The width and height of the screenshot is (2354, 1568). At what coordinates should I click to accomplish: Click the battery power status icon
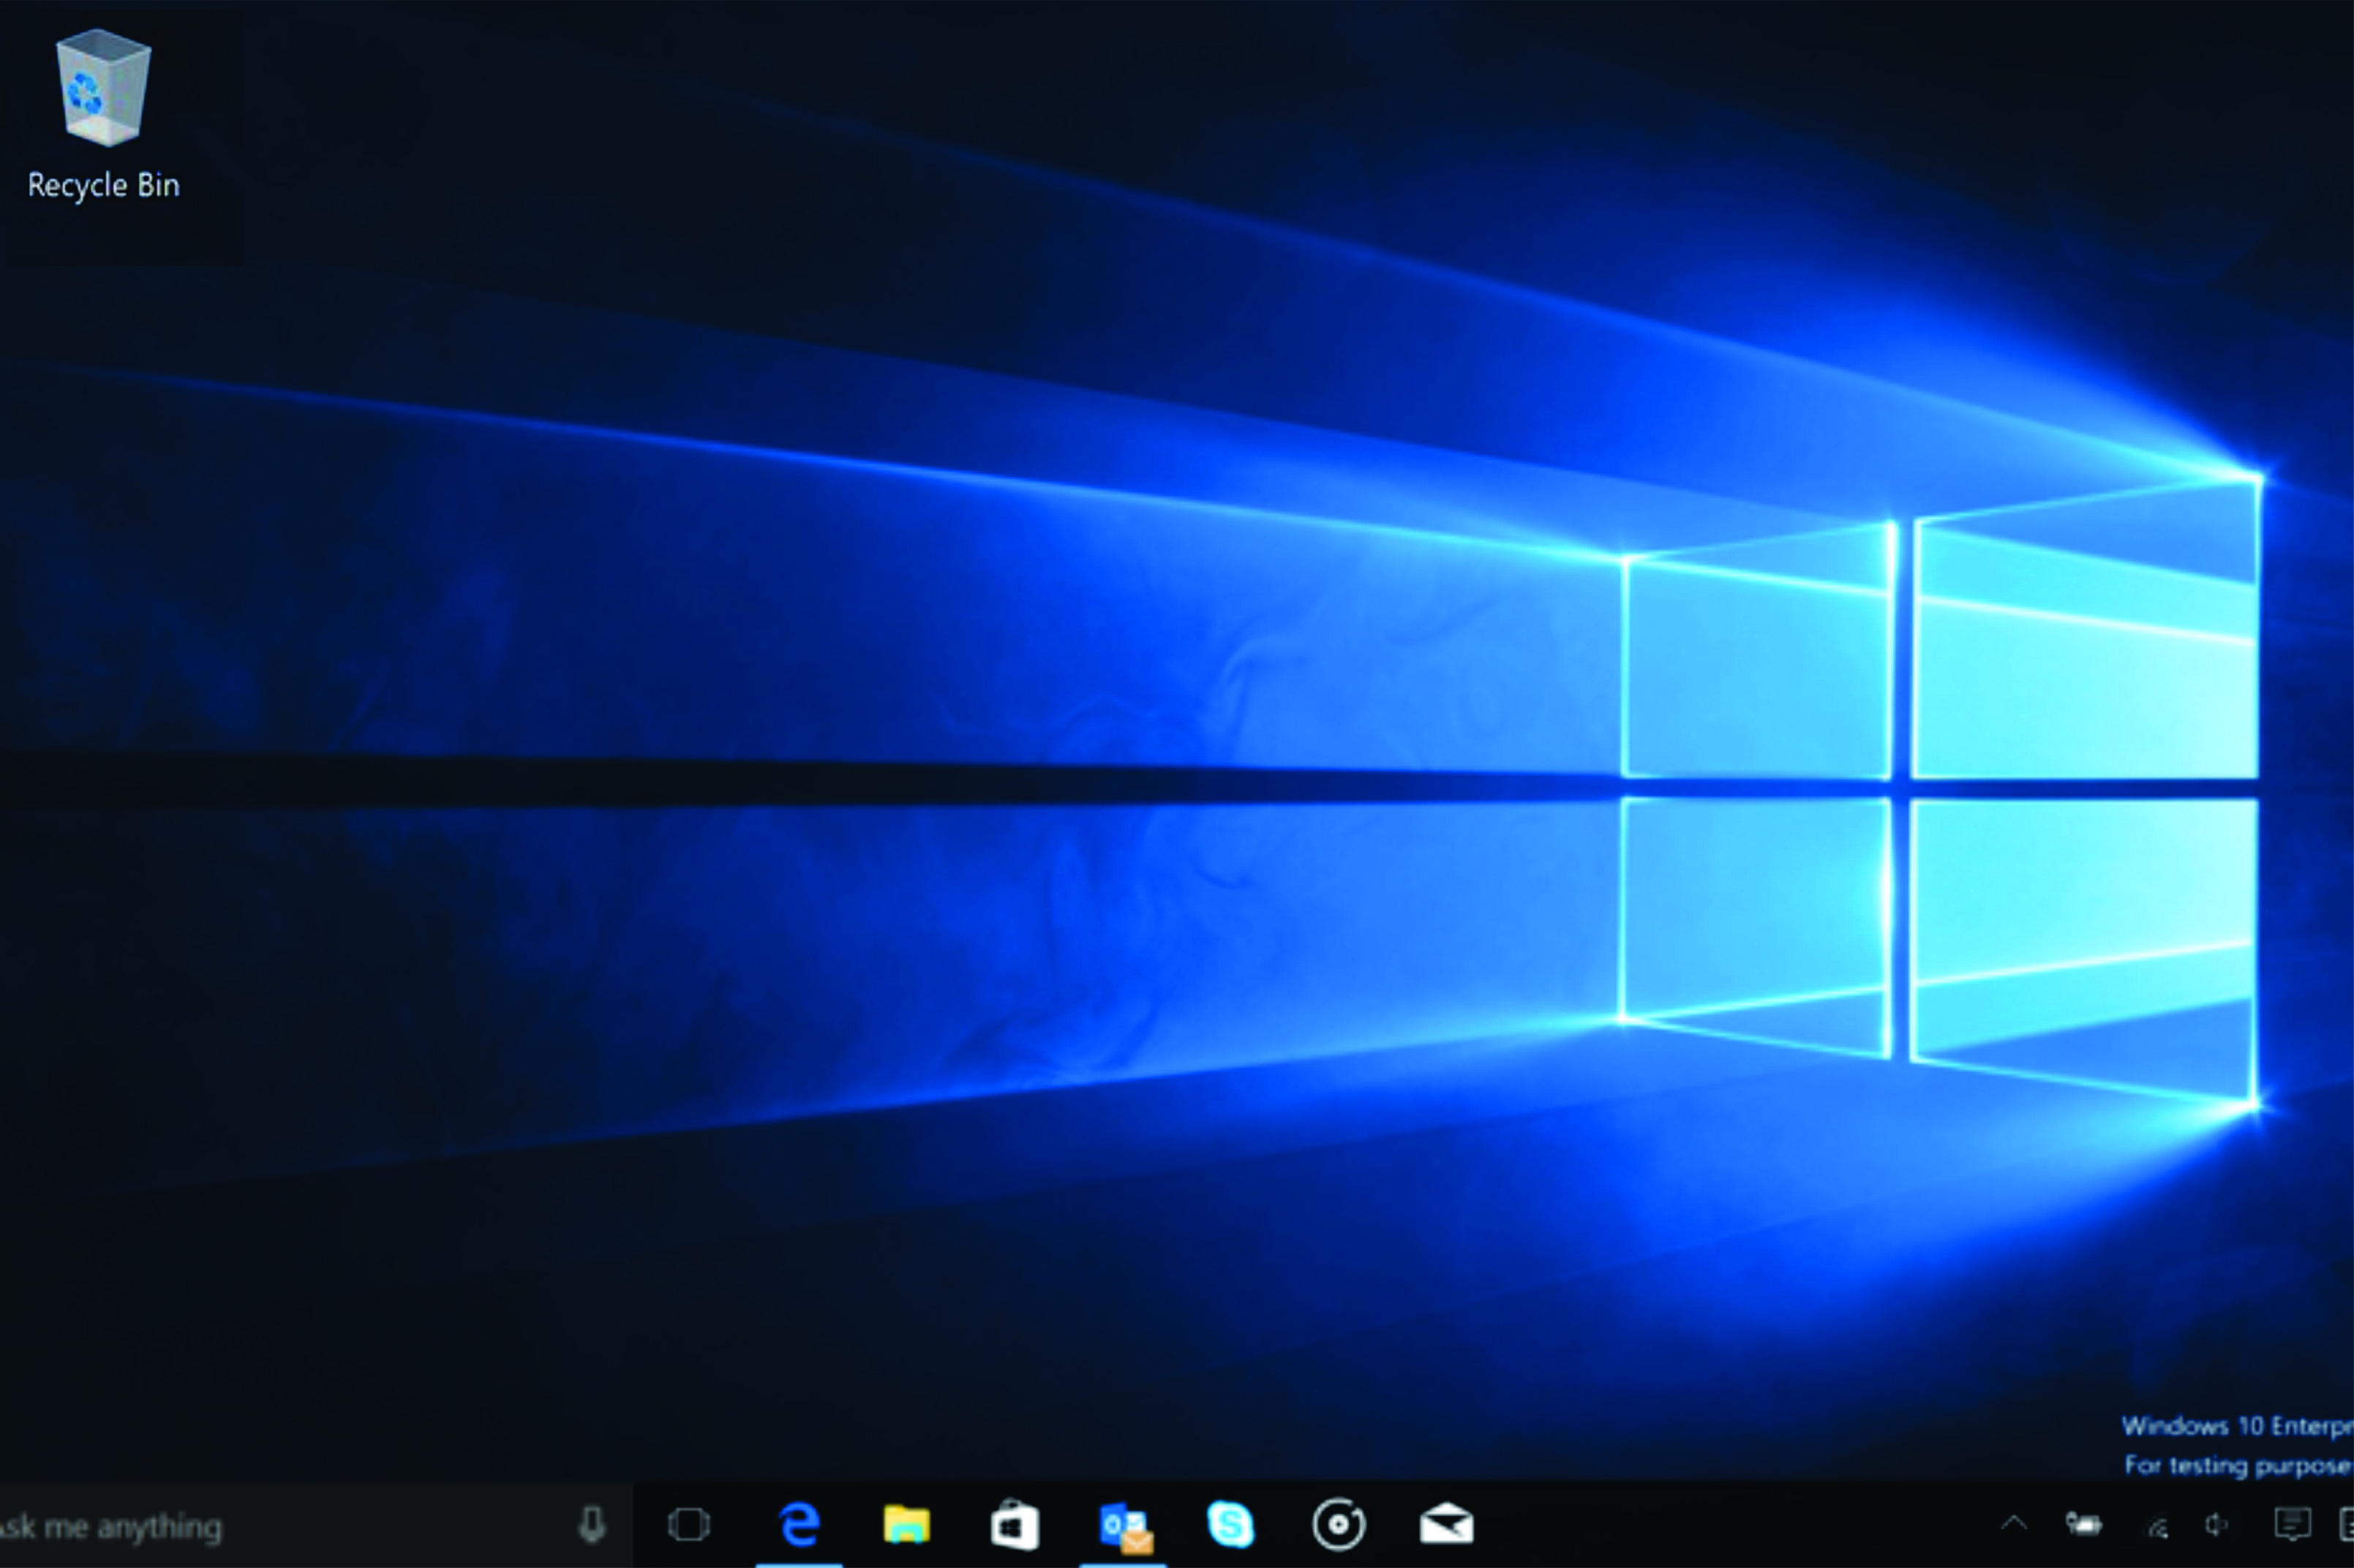pyautogui.click(x=2084, y=1525)
